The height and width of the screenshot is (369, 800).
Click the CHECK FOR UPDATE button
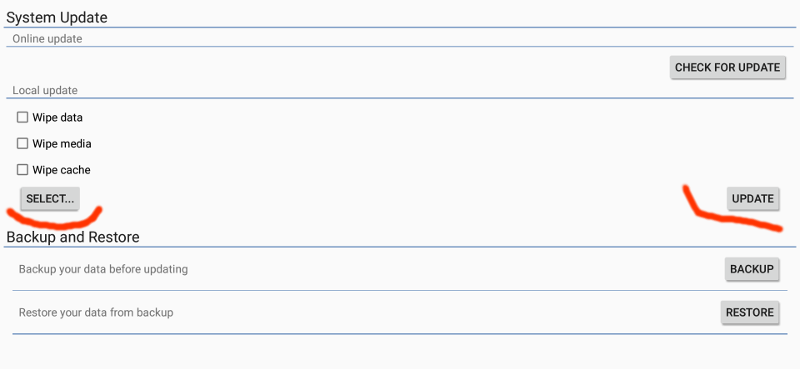(727, 67)
